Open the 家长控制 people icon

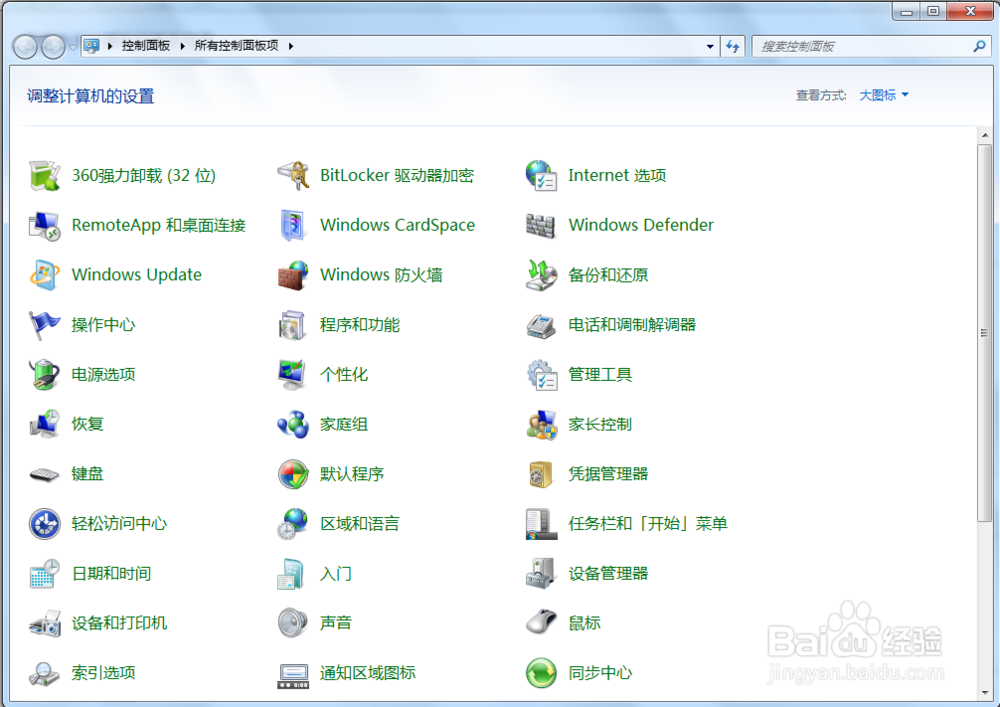pyautogui.click(x=541, y=424)
